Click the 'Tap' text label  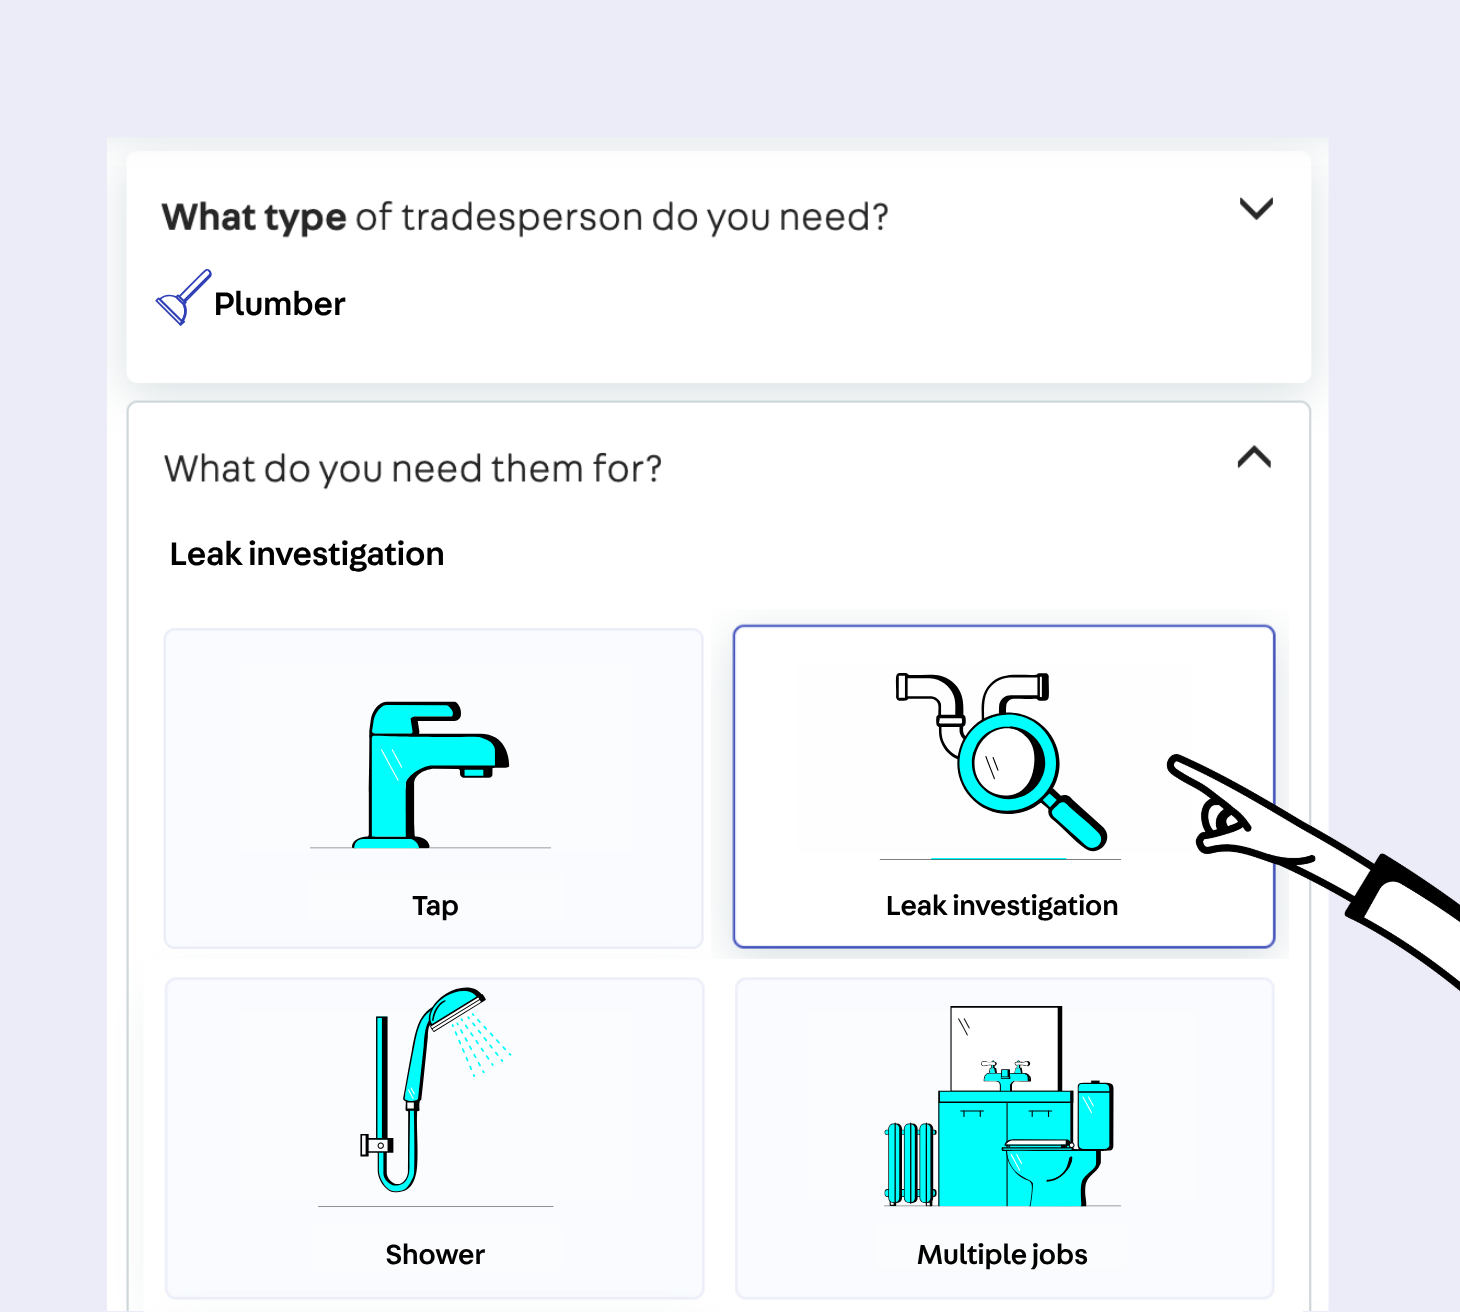tap(435, 906)
